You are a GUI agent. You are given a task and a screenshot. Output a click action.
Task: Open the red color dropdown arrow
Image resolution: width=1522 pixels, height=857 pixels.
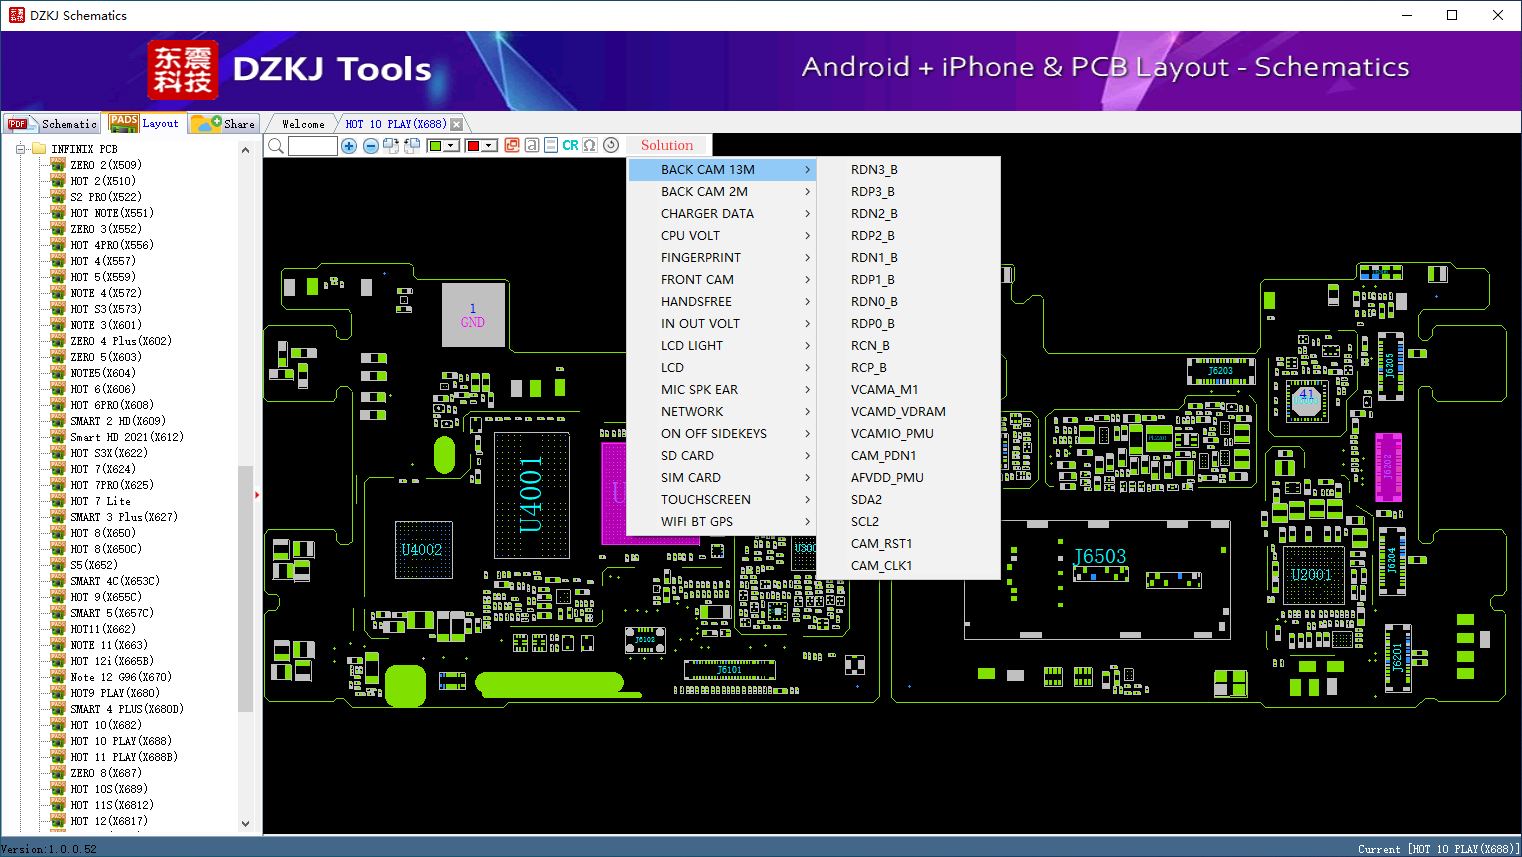[x=489, y=146]
